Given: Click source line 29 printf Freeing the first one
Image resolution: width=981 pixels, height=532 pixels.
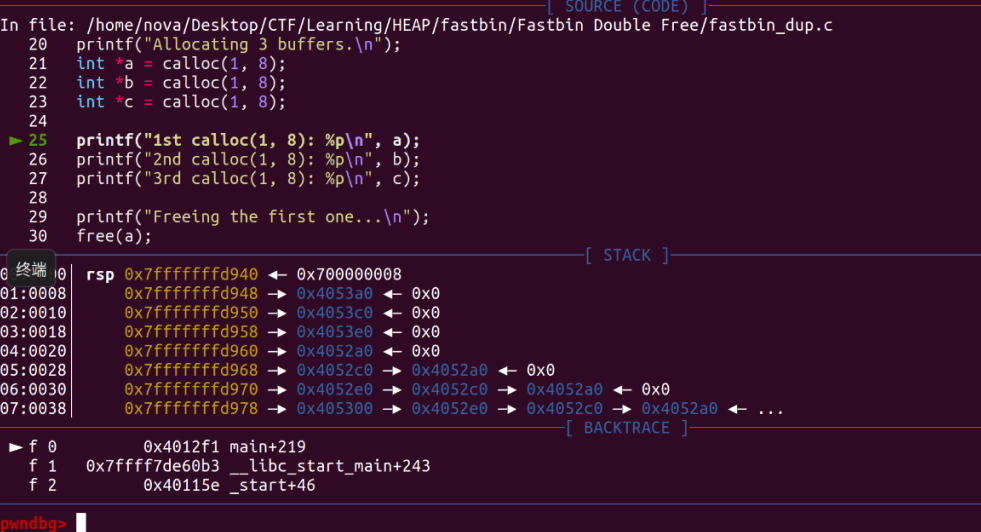Looking at the screenshot, I should point(253,217).
